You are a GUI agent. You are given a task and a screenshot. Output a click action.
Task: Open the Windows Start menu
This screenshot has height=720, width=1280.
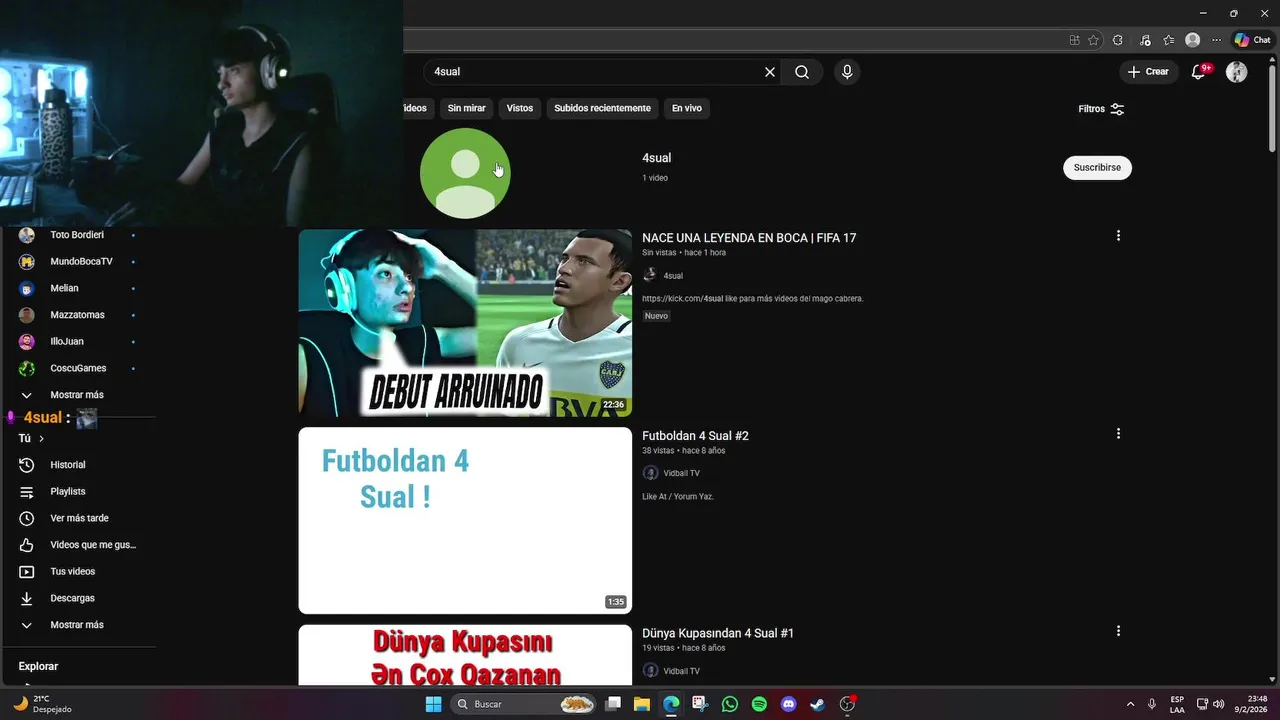click(x=433, y=704)
